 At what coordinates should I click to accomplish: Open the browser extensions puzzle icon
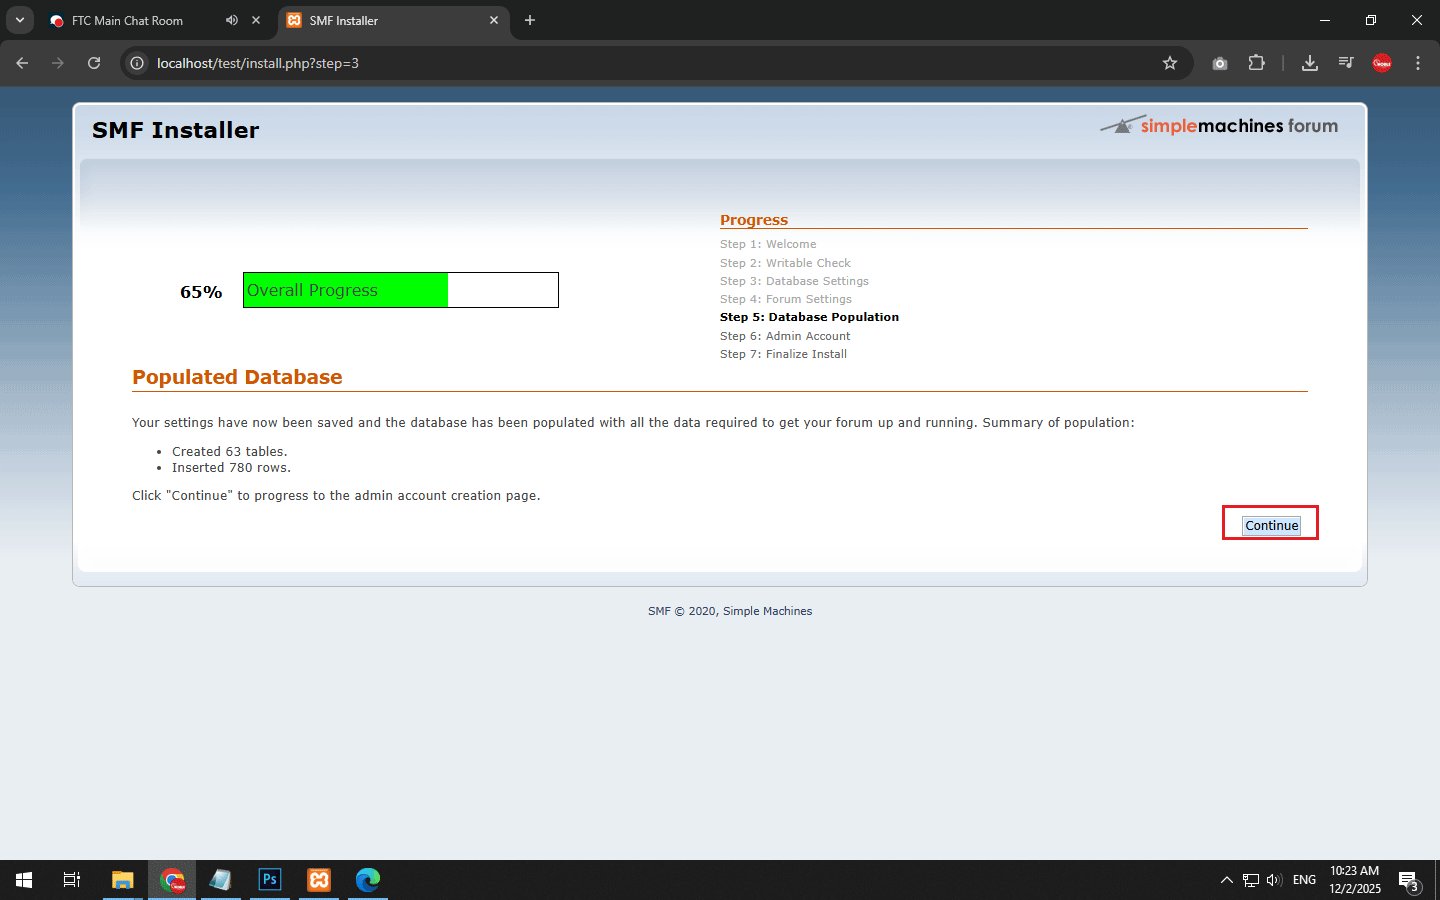[x=1256, y=63]
